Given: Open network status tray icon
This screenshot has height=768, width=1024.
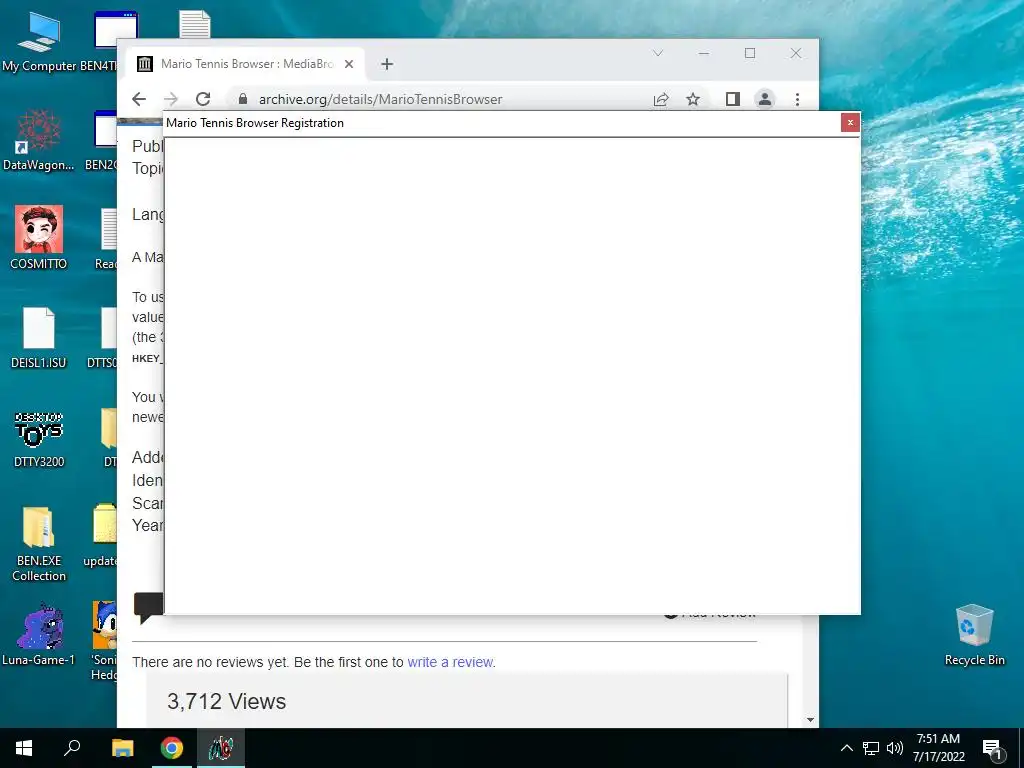Looking at the screenshot, I should coord(871,748).
